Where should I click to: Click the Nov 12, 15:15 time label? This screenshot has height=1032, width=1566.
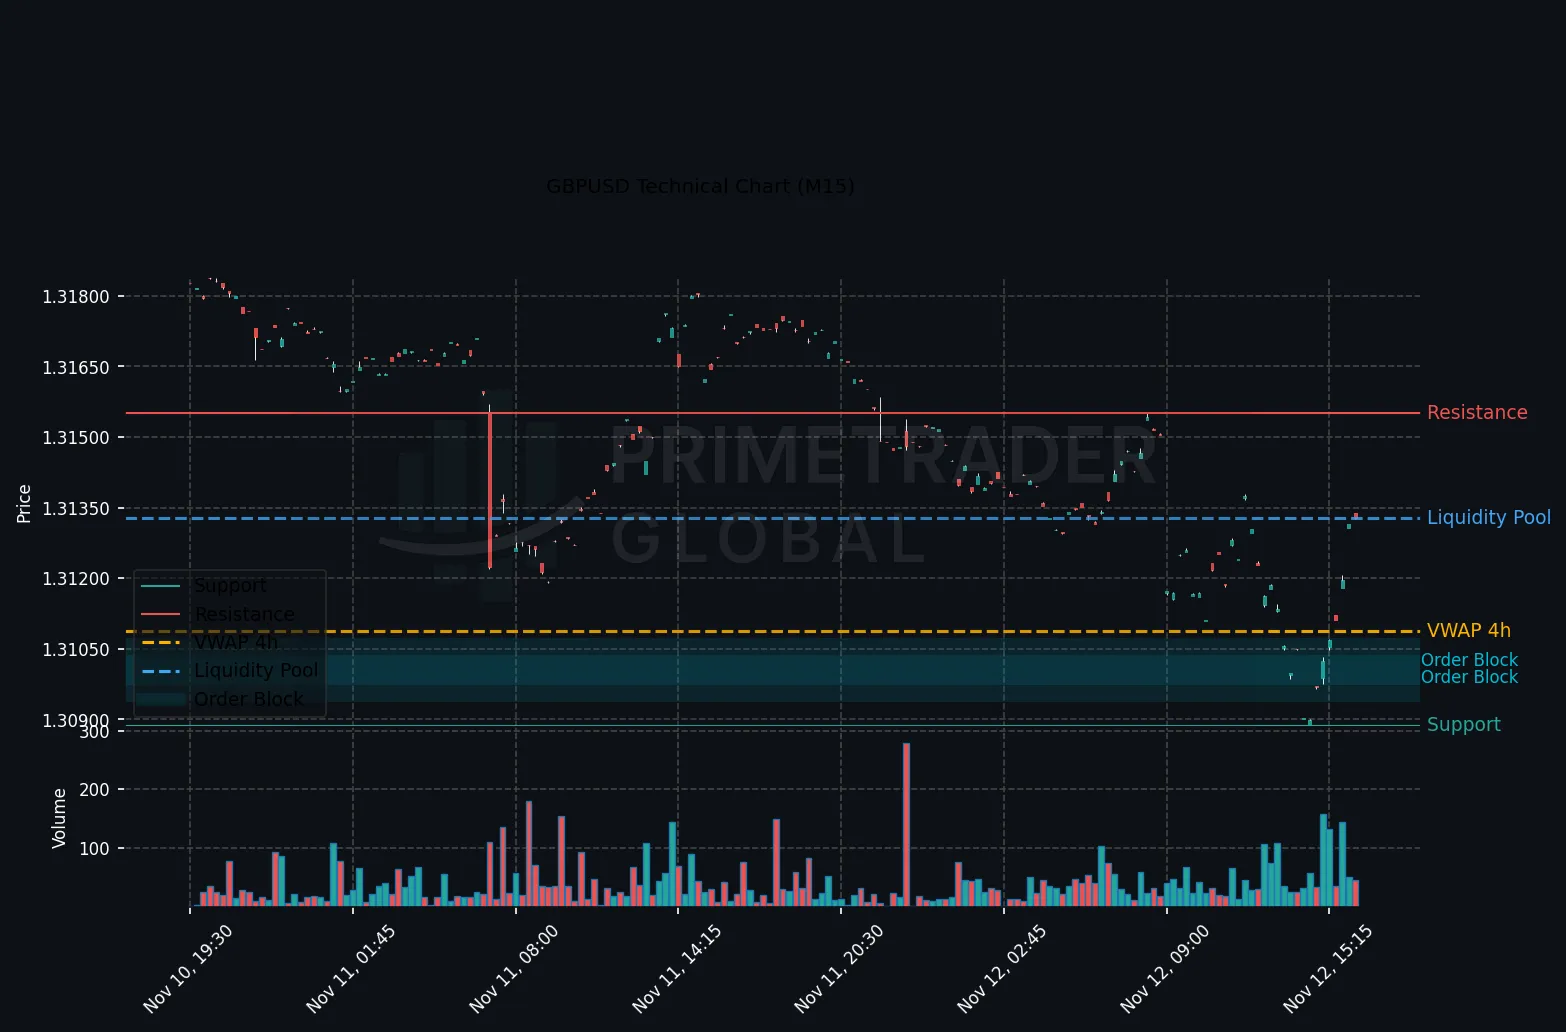click(x=1329, y=969)
